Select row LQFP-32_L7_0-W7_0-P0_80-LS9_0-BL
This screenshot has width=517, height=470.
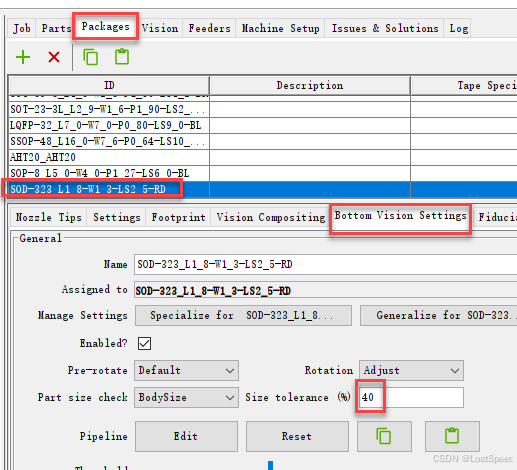coord(263,125)
